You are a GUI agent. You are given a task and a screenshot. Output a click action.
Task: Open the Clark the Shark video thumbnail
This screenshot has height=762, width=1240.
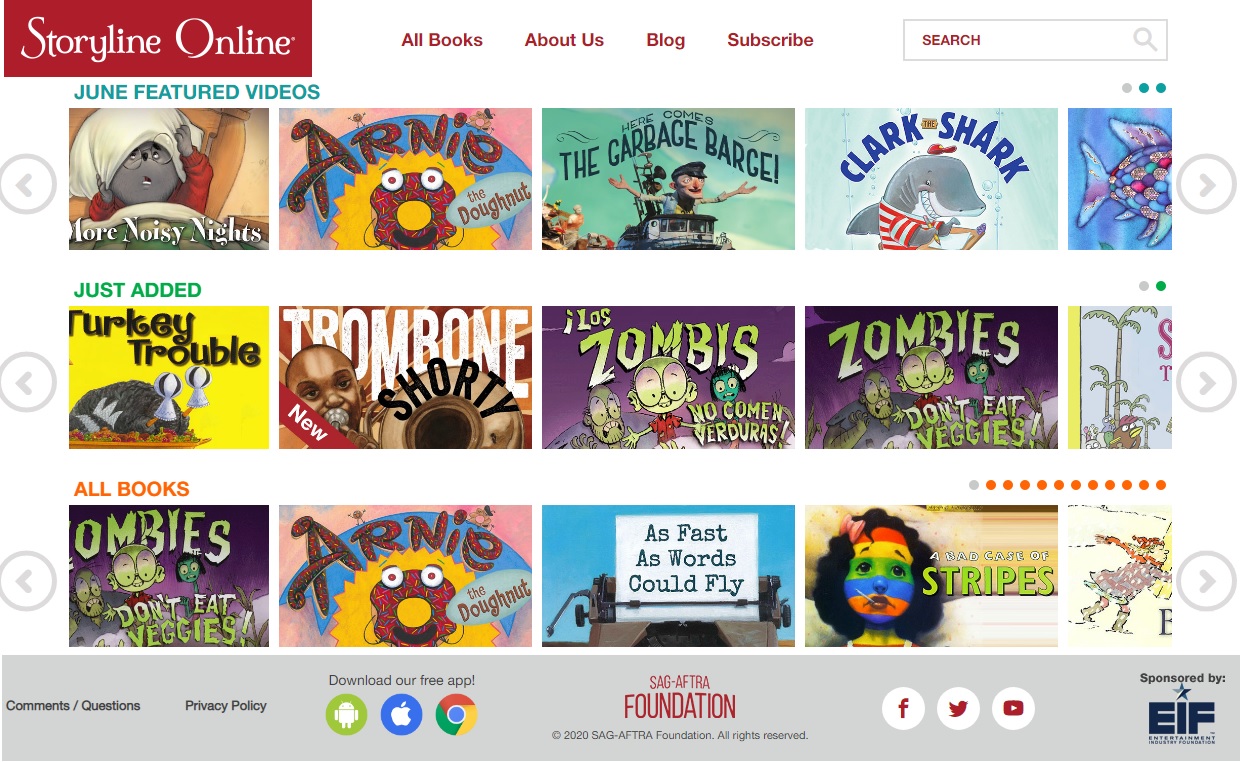click(931, 179)
